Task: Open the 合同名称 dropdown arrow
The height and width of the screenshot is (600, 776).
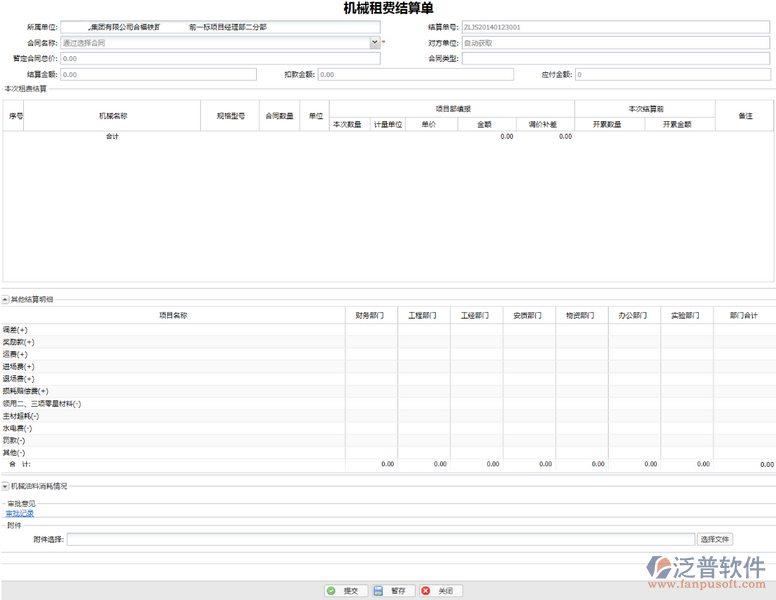Action: coord(375,43)
